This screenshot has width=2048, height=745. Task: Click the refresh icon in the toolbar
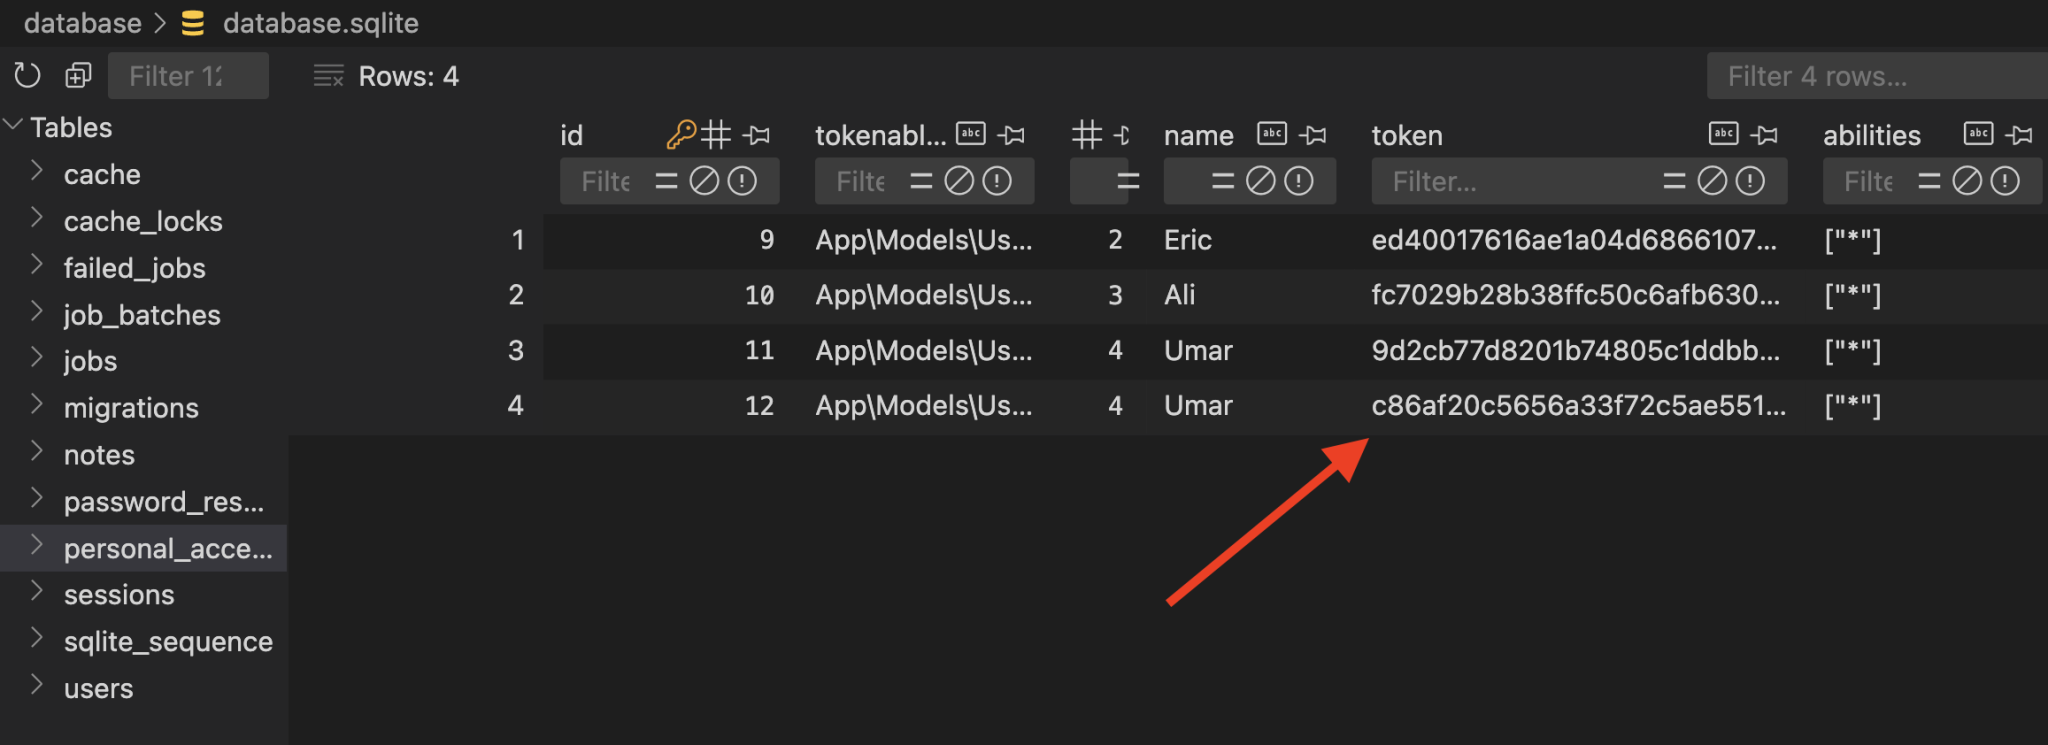[x=27, y=76]
